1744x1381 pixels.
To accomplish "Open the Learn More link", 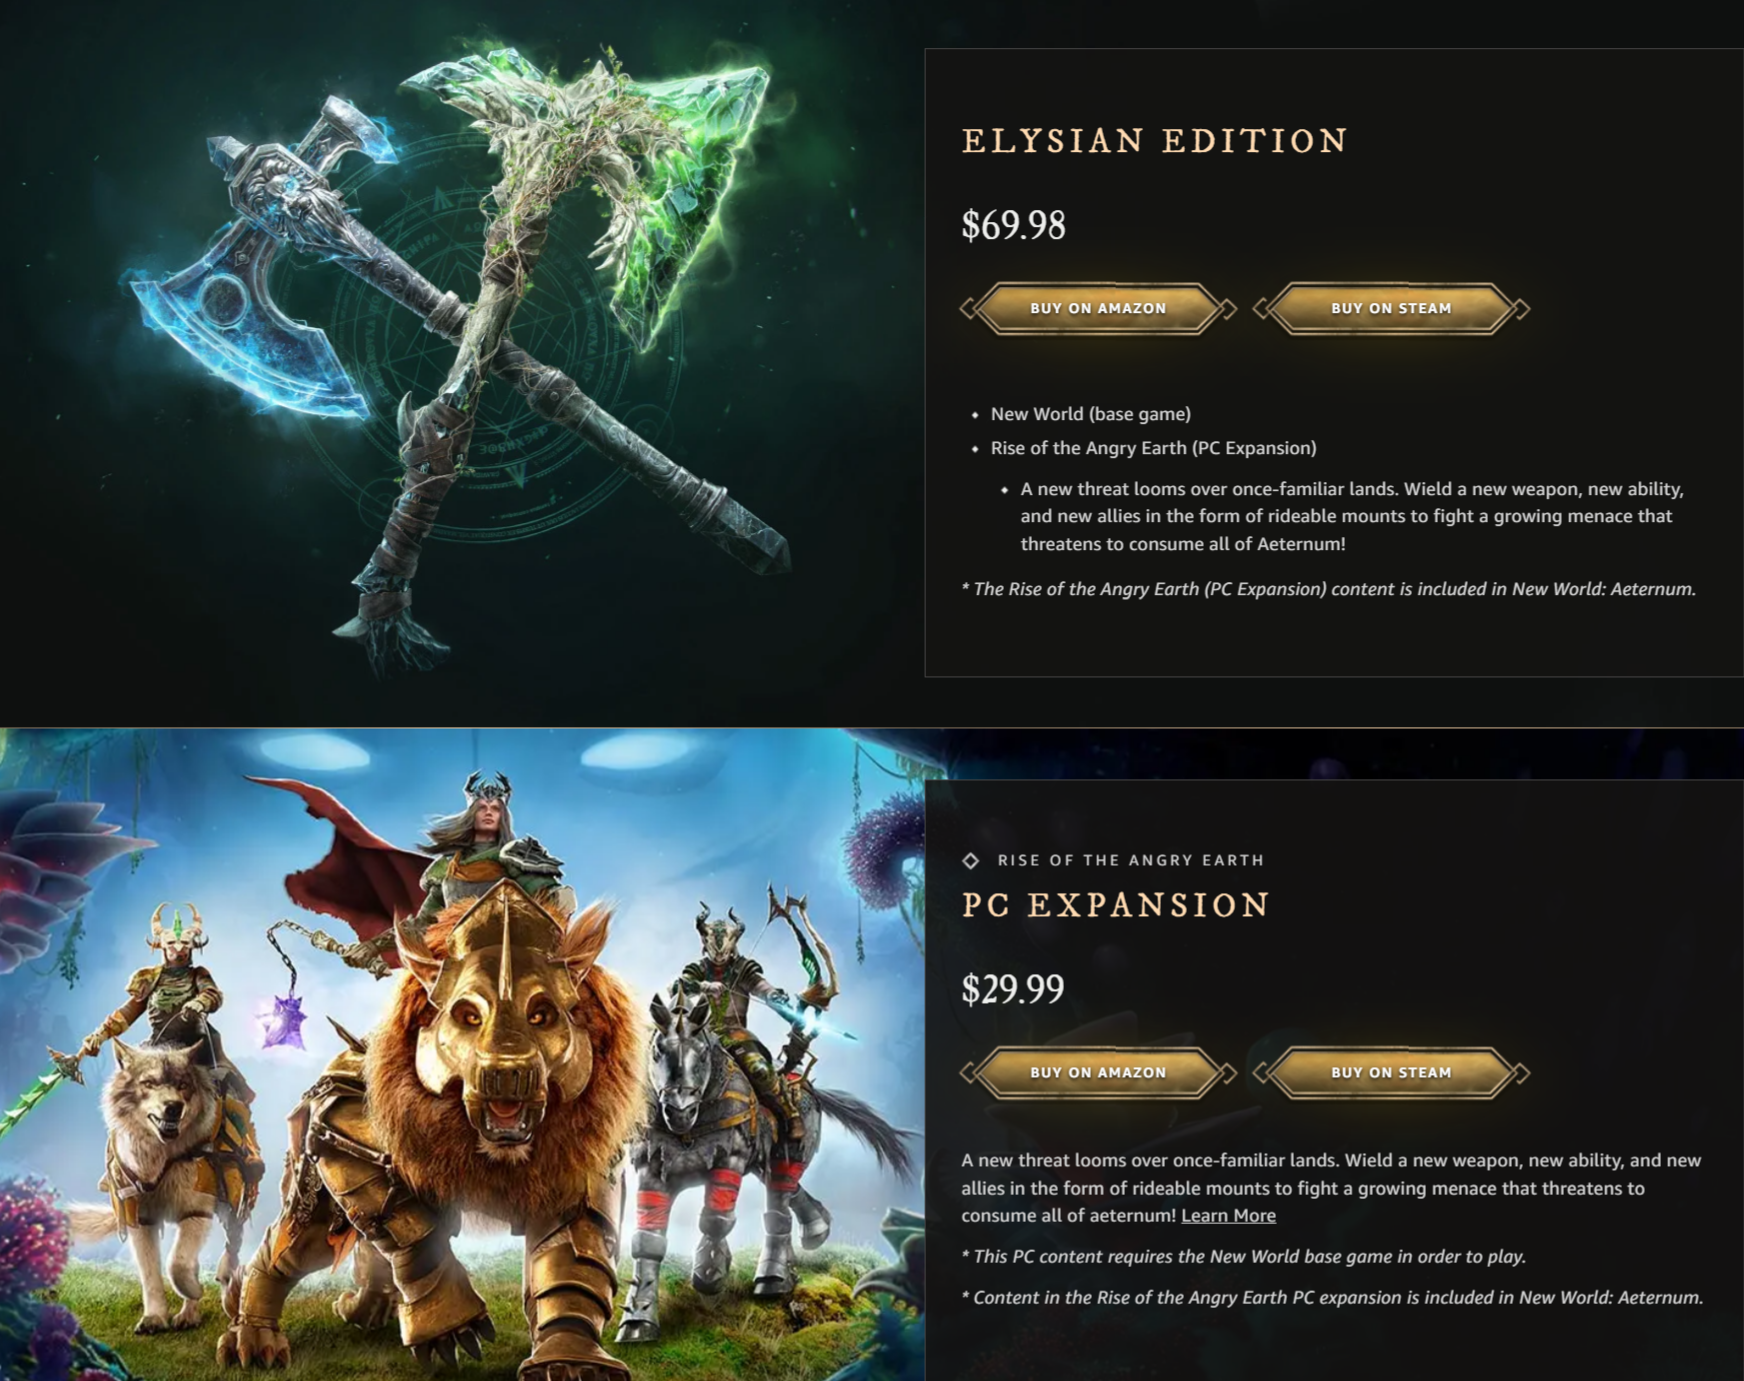I will point(1228,1216).
